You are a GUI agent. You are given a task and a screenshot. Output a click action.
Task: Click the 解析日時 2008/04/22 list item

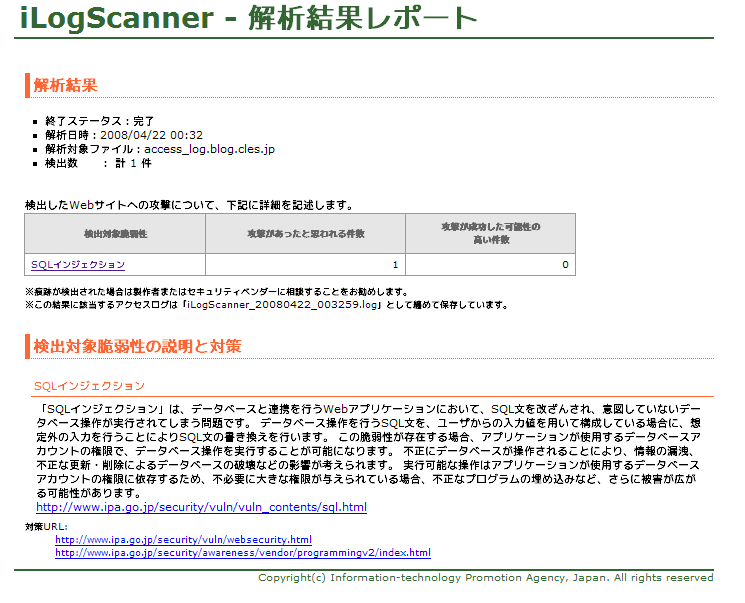[123, 135]
